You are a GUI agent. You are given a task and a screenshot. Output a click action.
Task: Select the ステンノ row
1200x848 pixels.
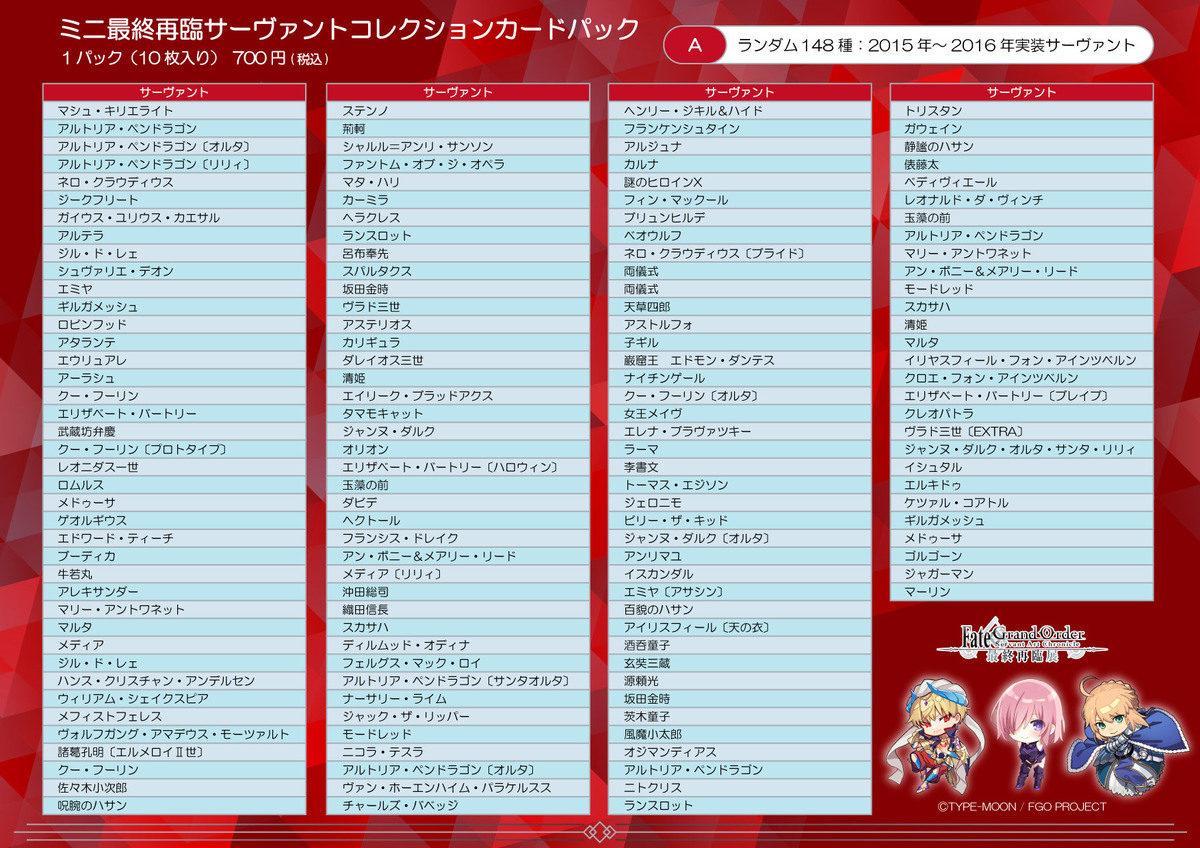(x=457, y=110)
